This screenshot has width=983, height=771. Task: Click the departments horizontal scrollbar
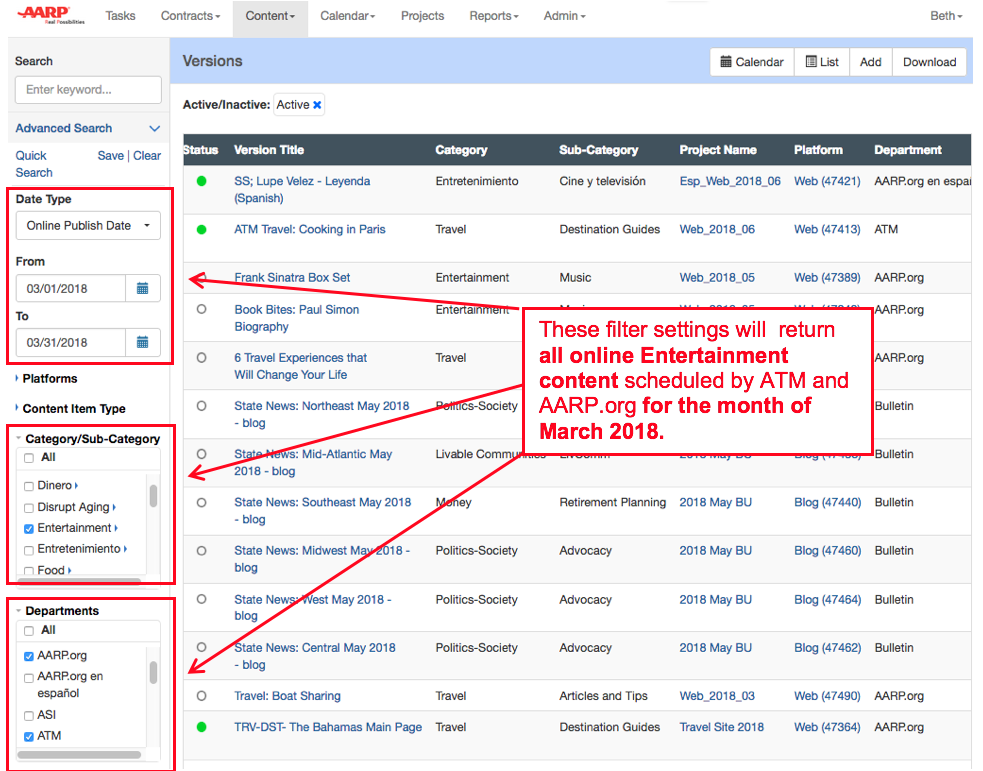79,755
